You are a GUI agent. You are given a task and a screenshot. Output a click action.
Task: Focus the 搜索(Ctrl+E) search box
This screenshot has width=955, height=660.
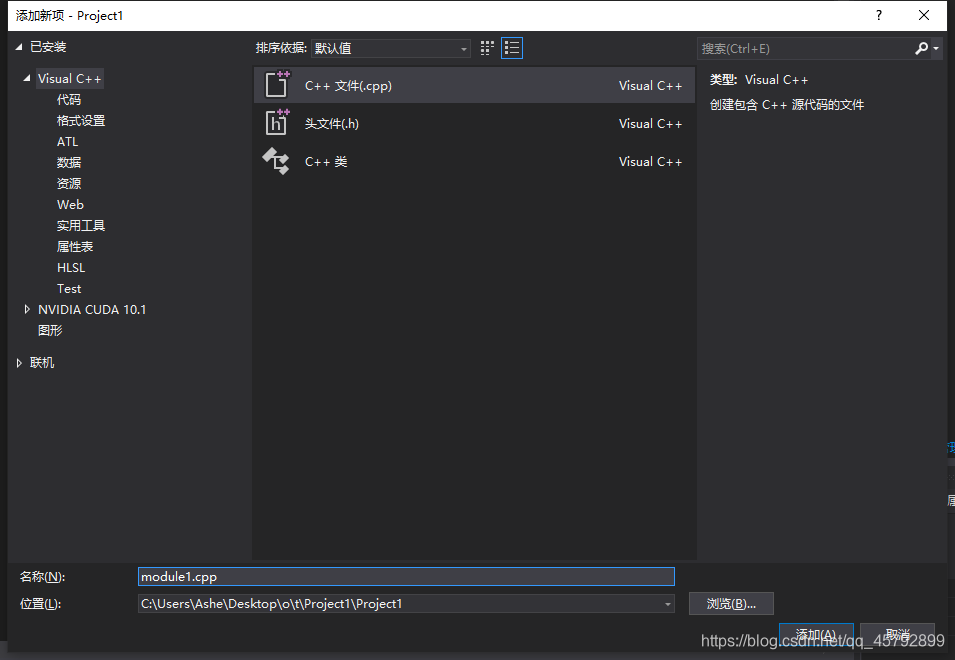(x=805, y=48)
